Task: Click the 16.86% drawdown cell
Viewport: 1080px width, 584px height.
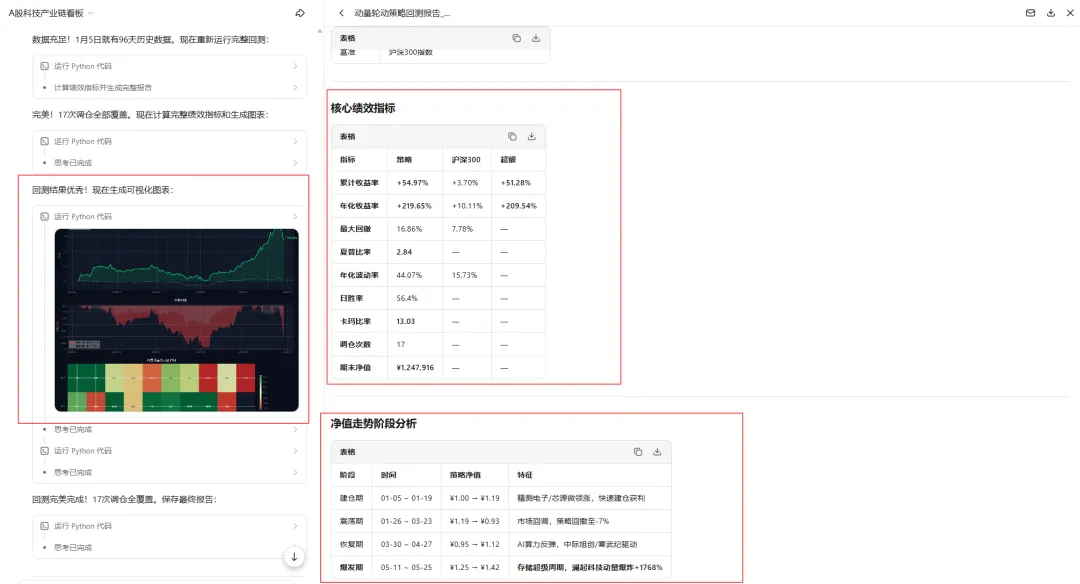Action: (409, 229)
